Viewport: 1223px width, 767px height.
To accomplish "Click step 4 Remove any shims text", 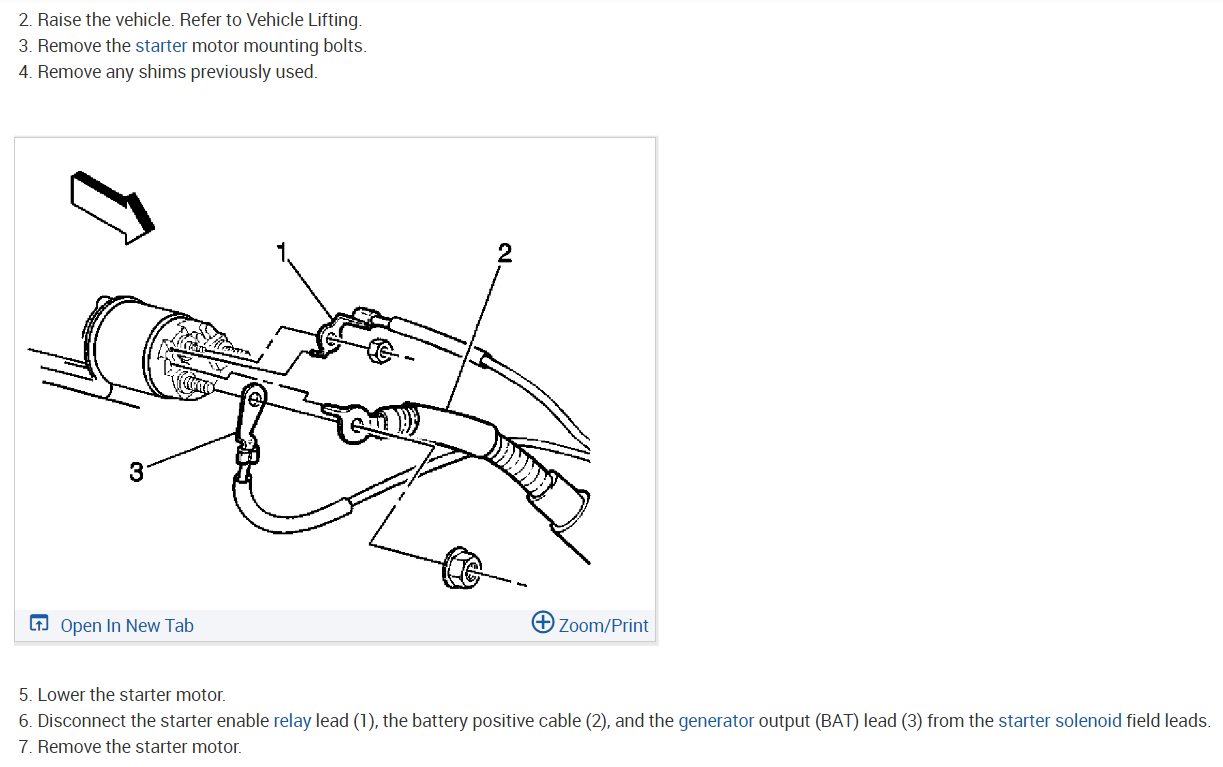I will [x=168, y=72].
